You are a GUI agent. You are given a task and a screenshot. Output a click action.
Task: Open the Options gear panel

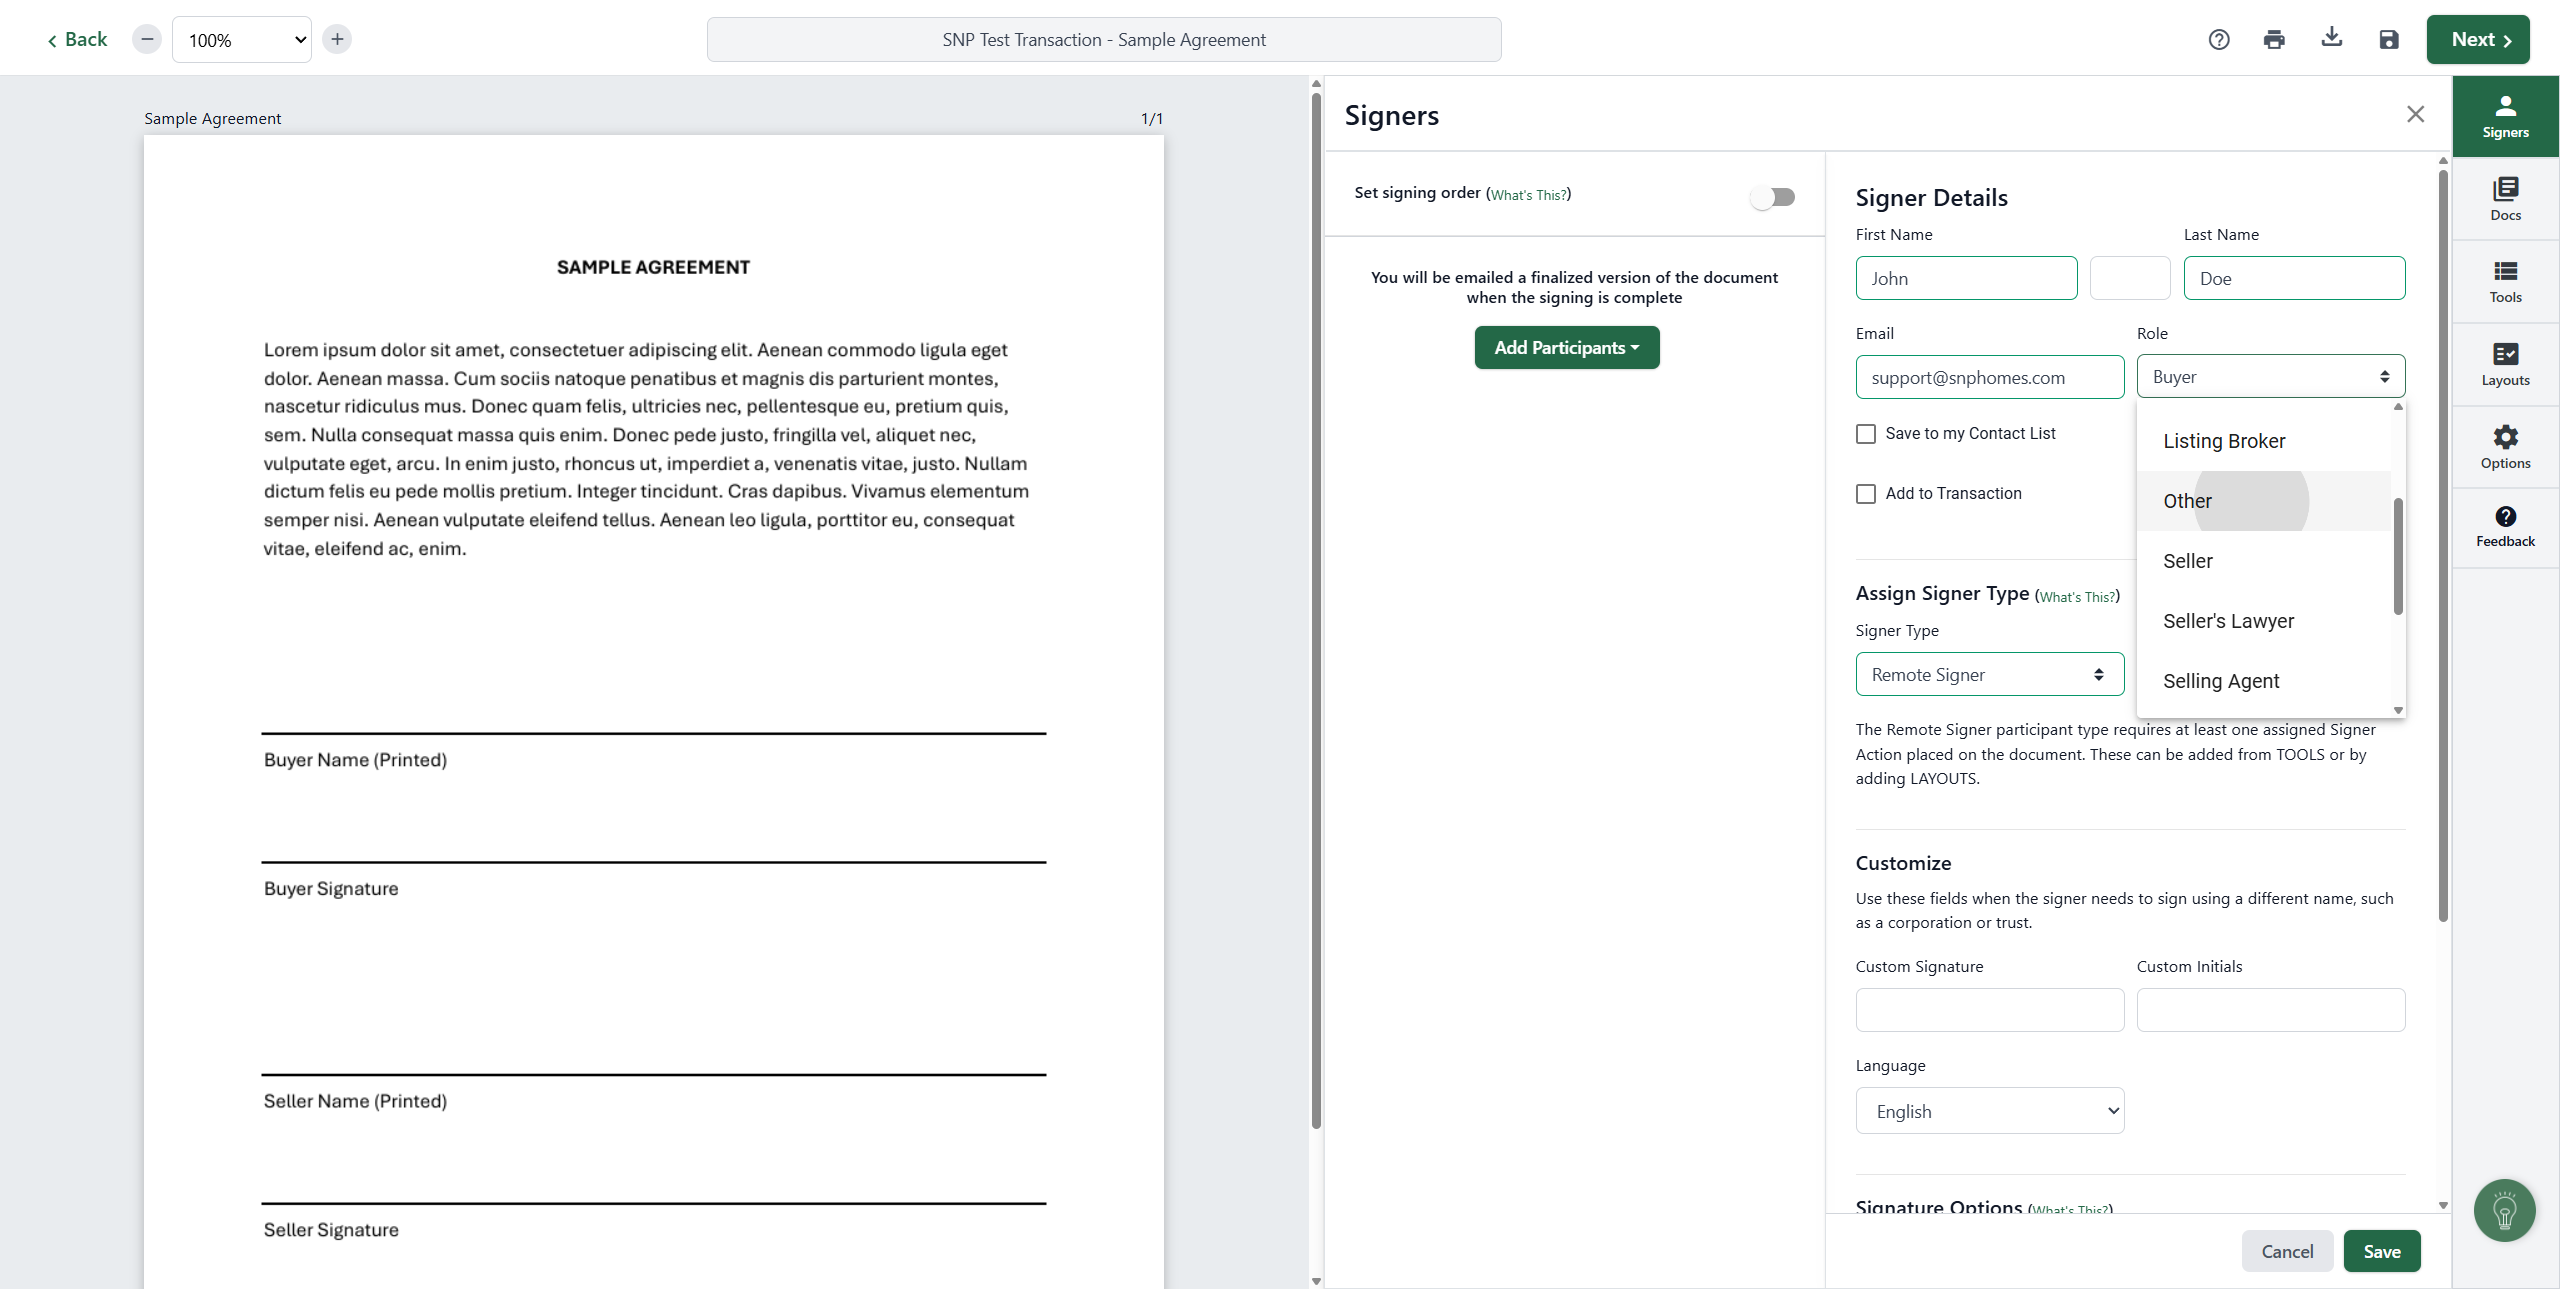pos(2504,447)
